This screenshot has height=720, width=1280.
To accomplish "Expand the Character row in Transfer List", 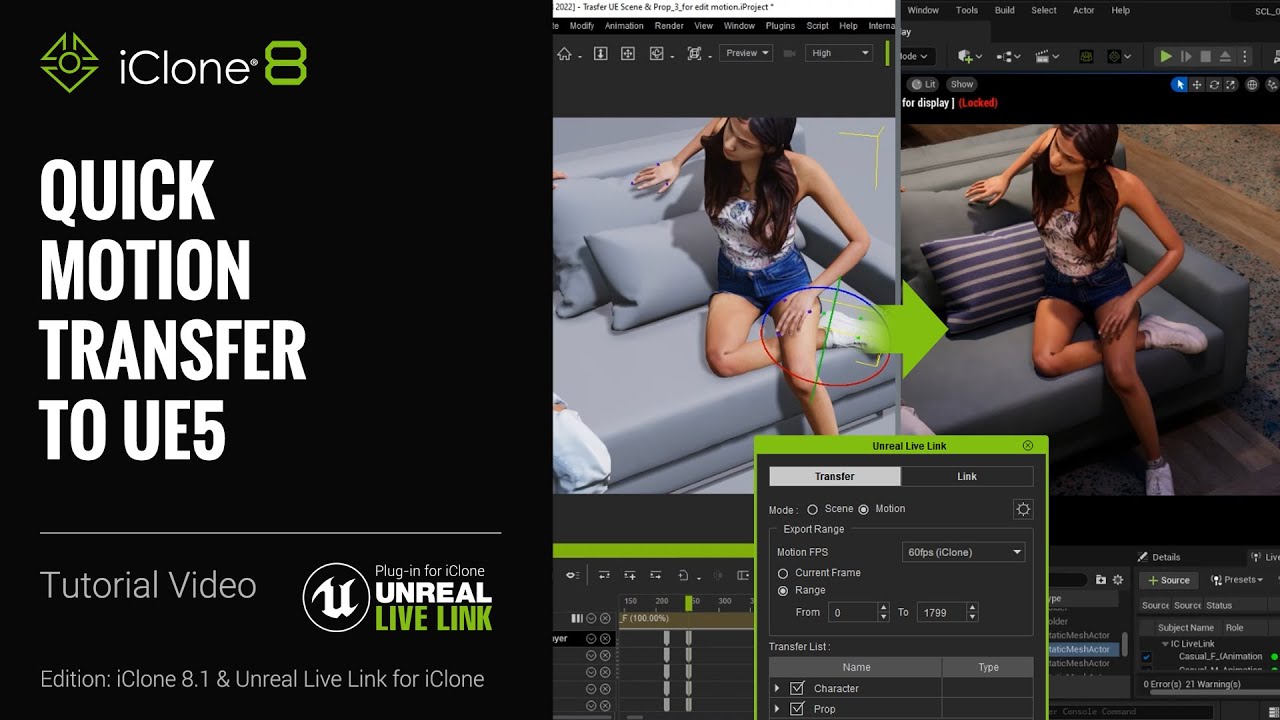I will click(x=777, y=688).
